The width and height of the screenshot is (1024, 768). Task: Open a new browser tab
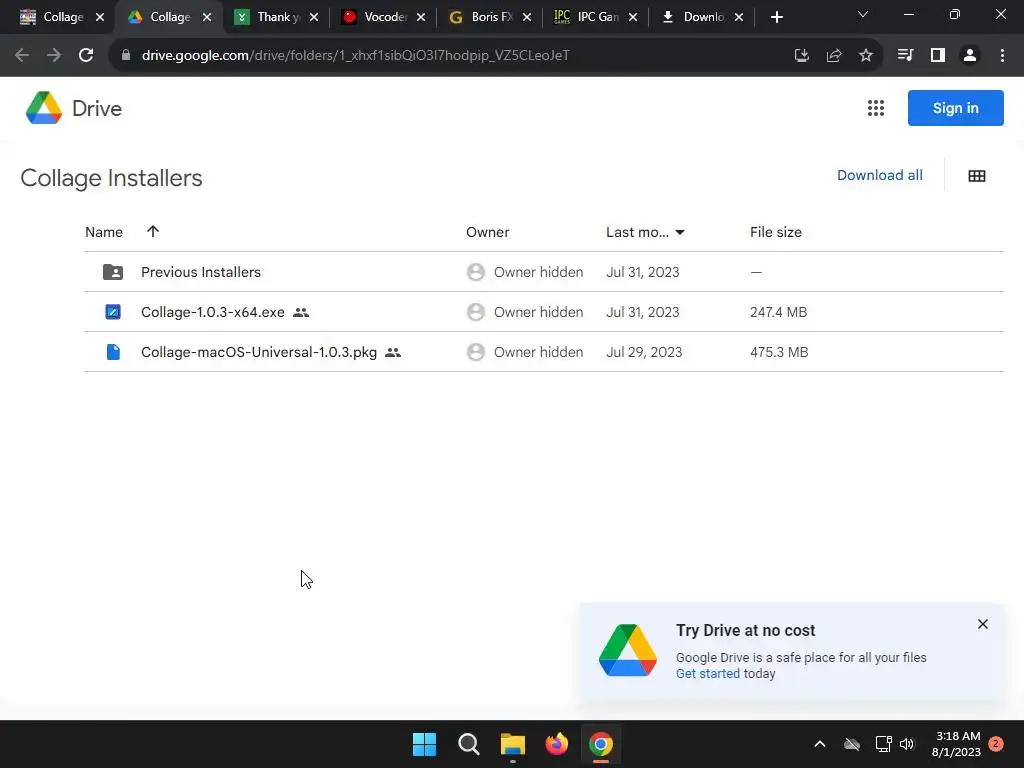(776, 17)
